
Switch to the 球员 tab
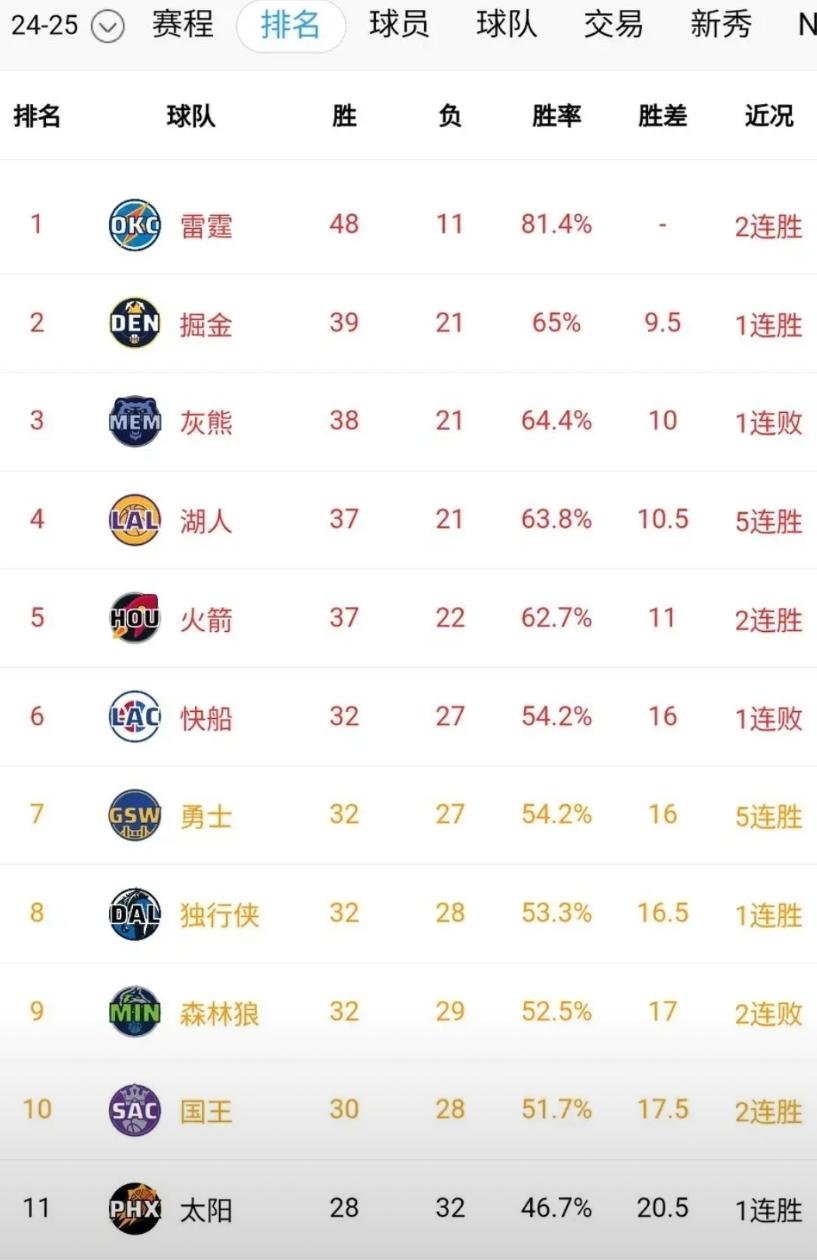399,25
